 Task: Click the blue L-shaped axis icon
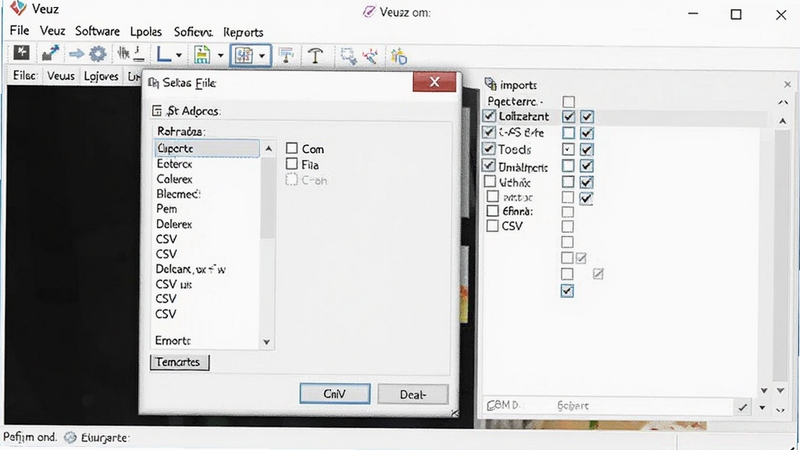click(164, 54)
